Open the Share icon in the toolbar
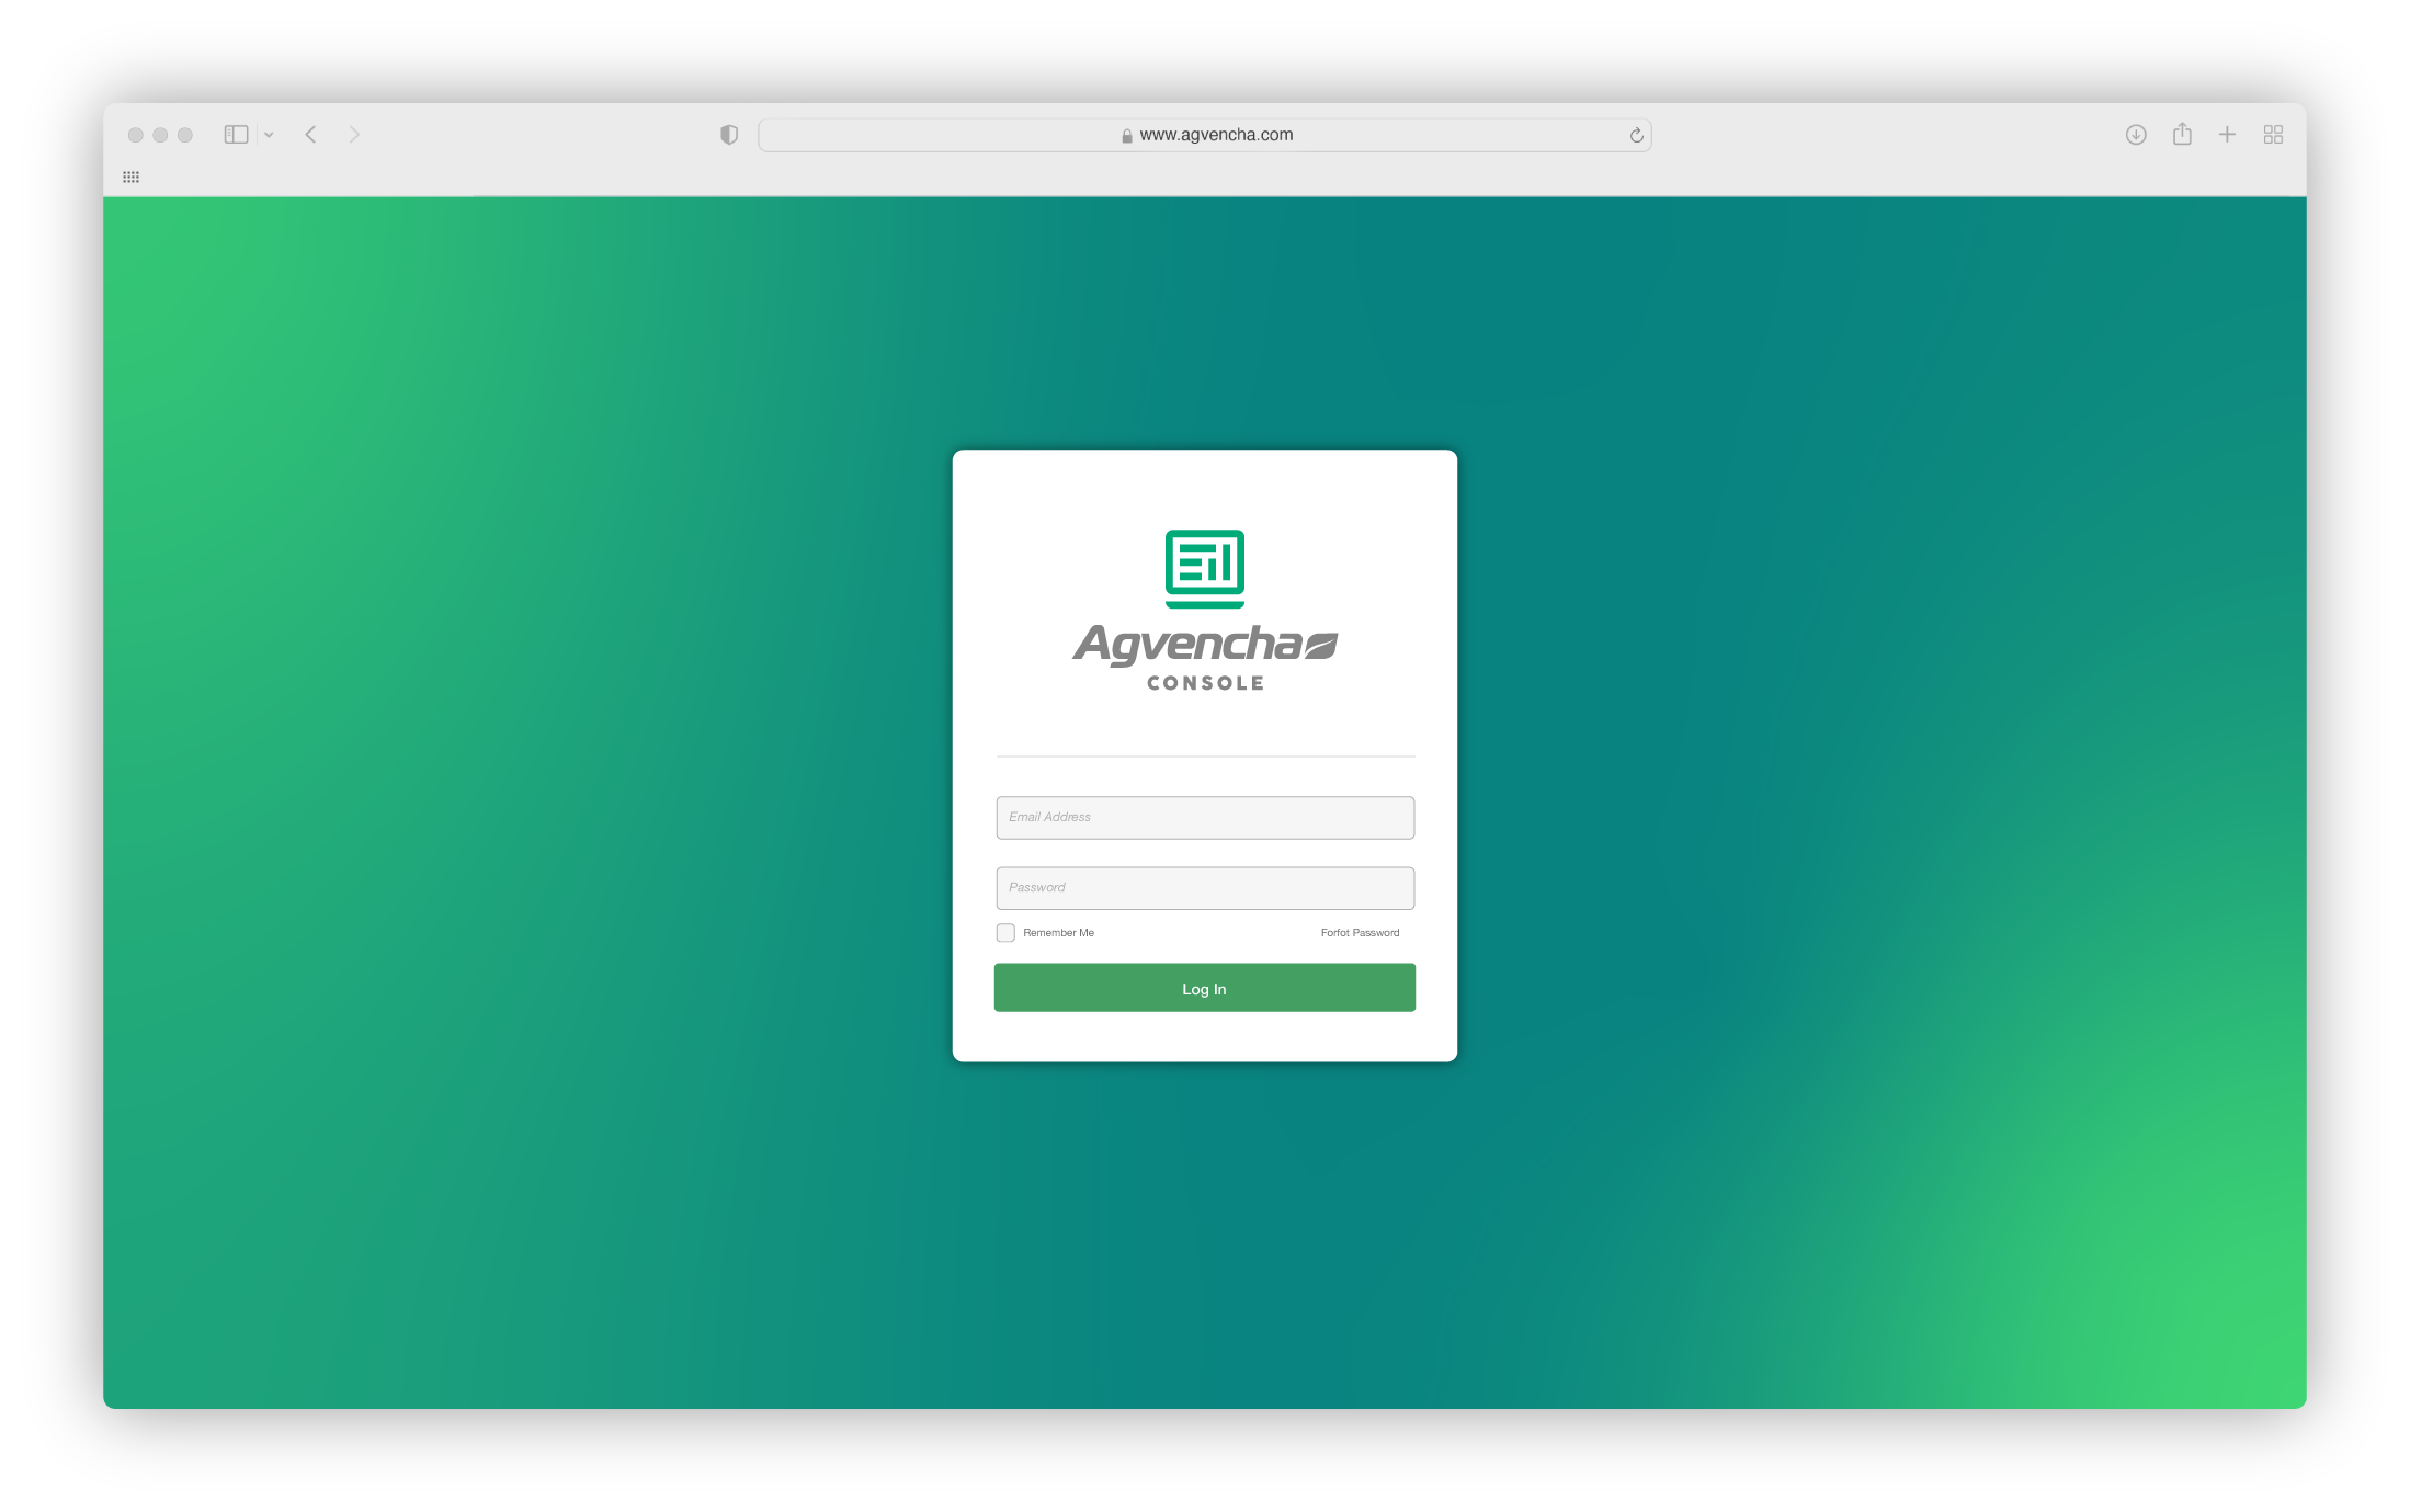This screenshot has height=1512, width=2410. (x=2182, y=134)
